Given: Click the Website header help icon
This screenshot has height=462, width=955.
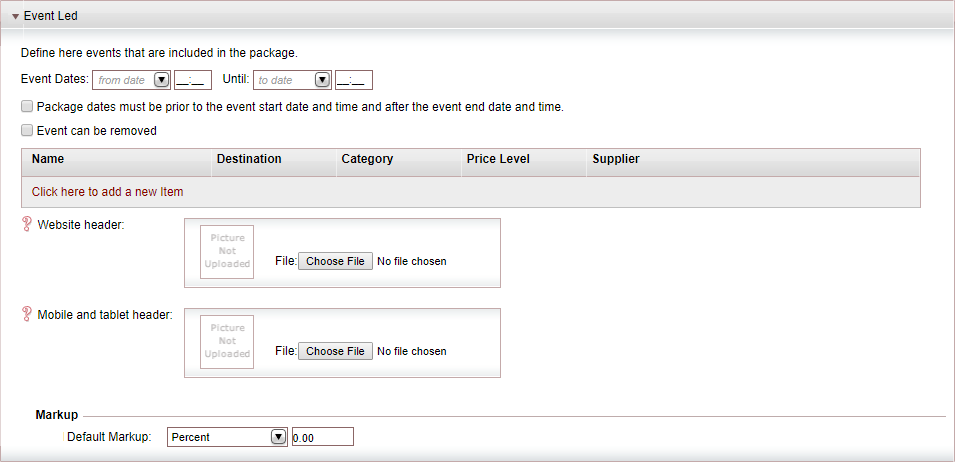Looking at the screenshot, I should click(26, 225).
